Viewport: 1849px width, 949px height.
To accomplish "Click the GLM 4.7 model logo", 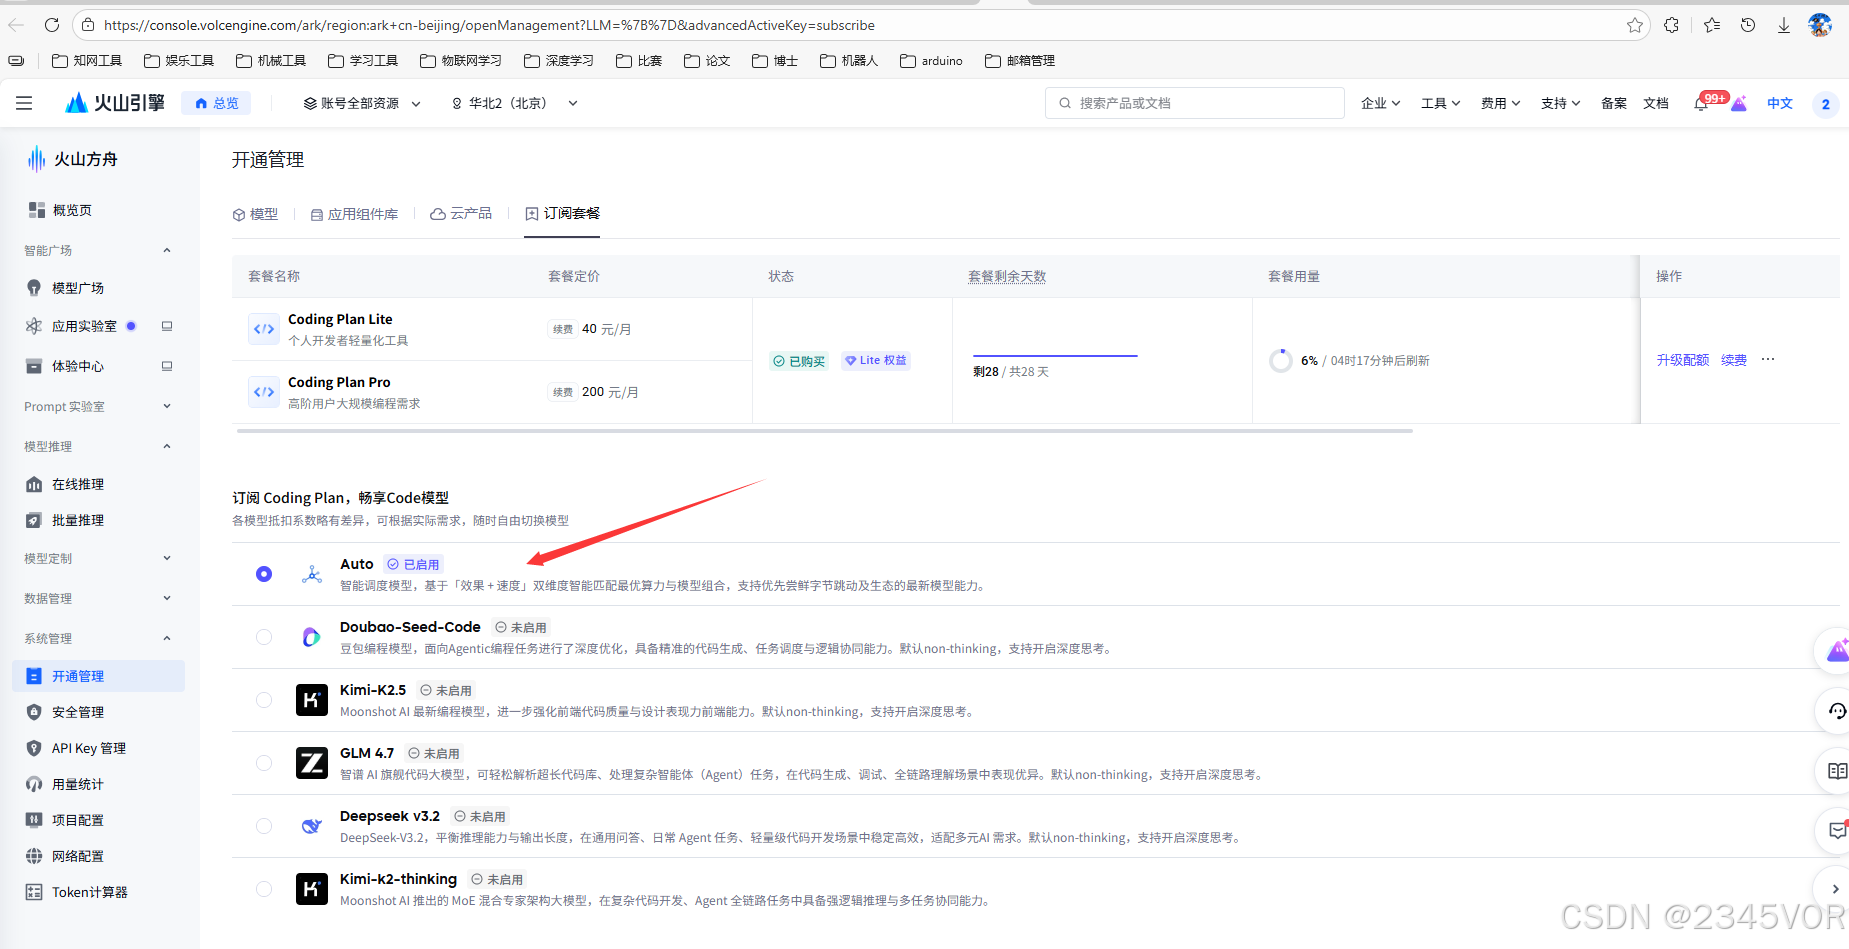I will click(x=312, y=763).
